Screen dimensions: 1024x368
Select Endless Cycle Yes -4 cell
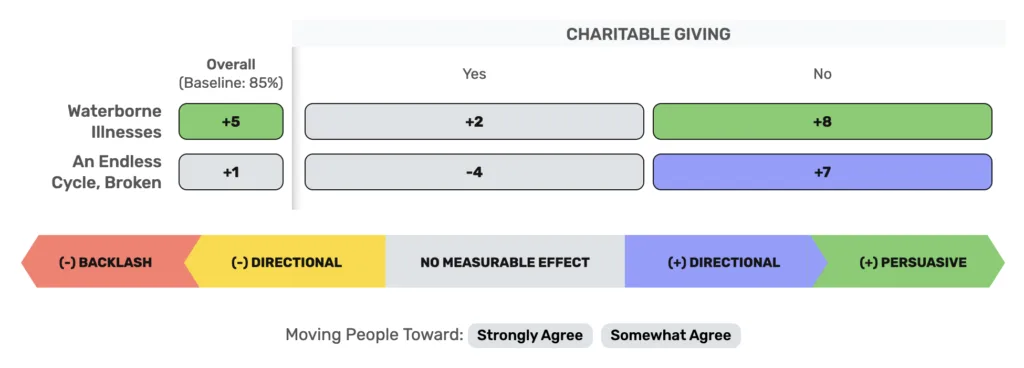(x=474, y=172)
